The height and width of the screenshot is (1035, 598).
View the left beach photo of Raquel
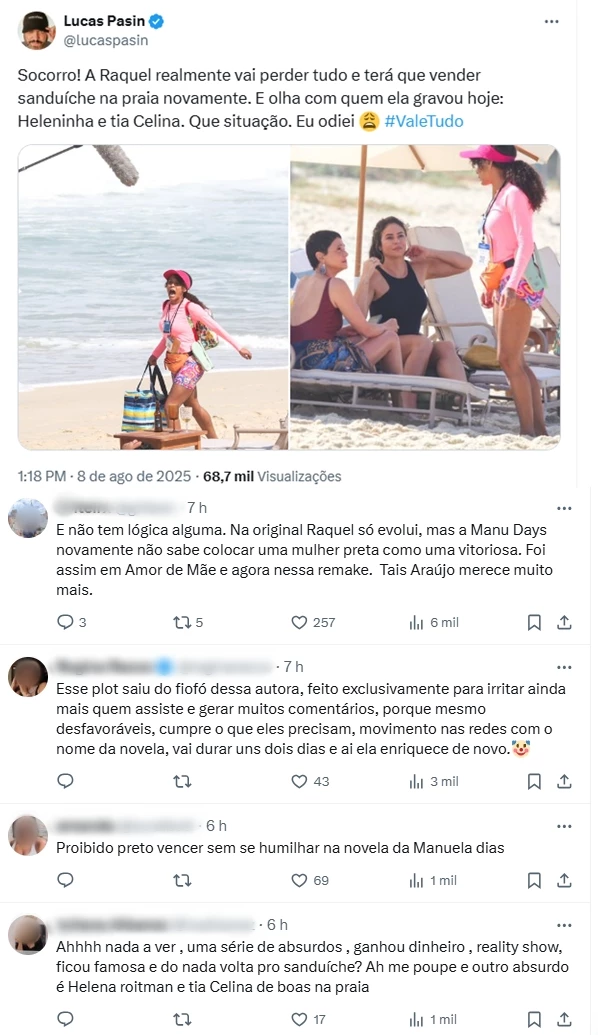(x=153, y=297)
